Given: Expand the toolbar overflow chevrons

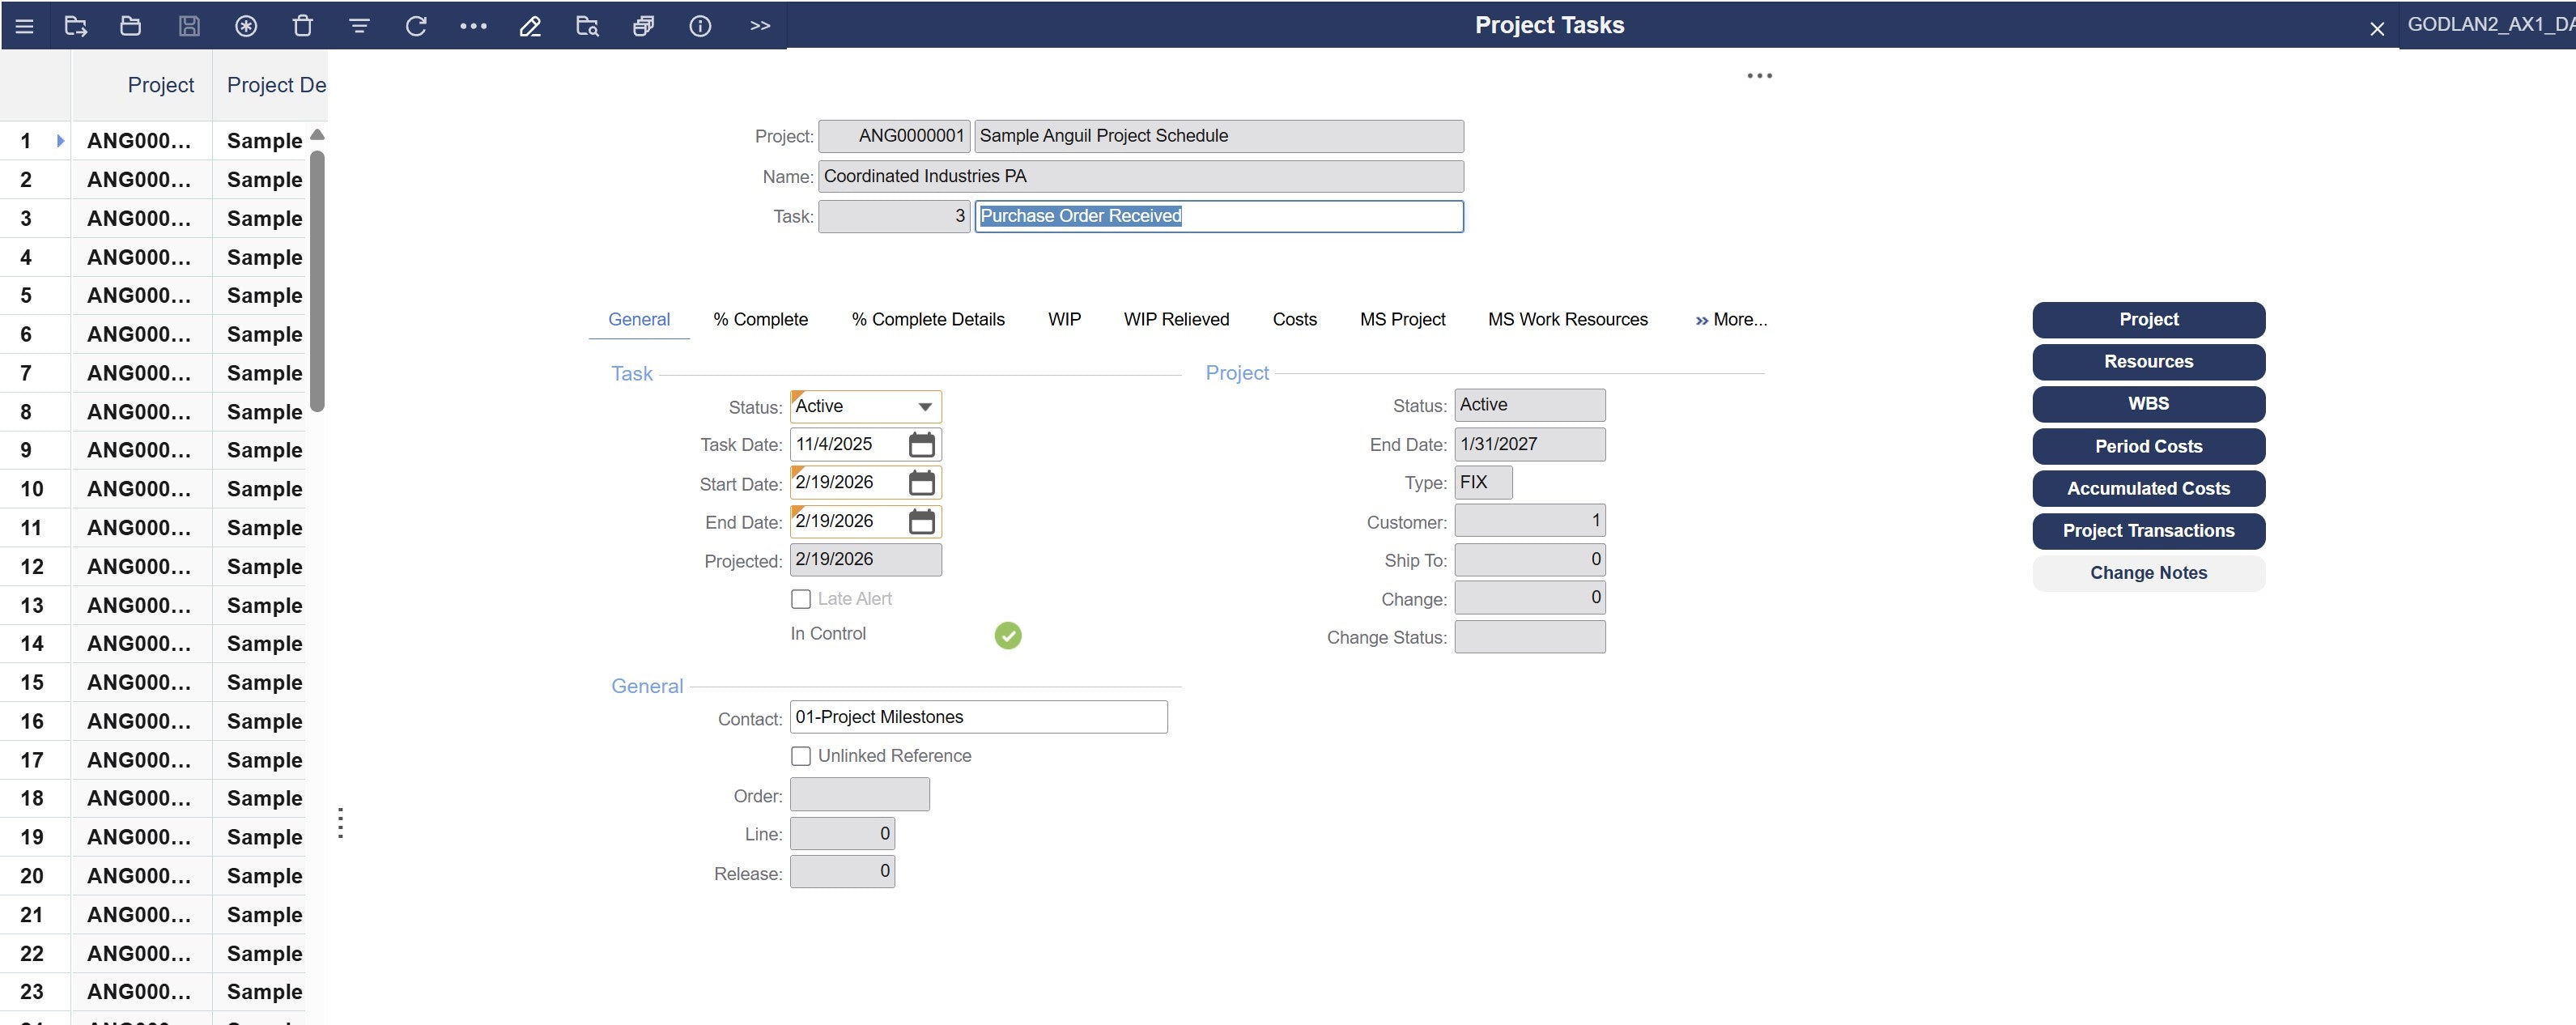Looking at the screenshot, I should pyautogui.click(x=760, y=26).
